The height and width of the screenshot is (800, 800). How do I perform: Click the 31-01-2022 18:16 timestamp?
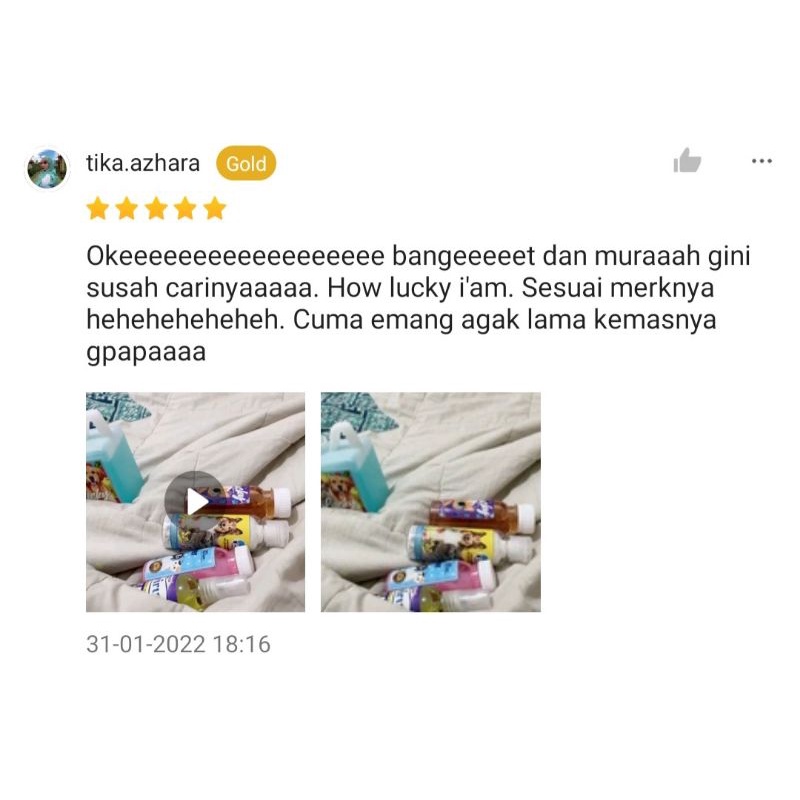pyautogui.click(x=178, y=644)
